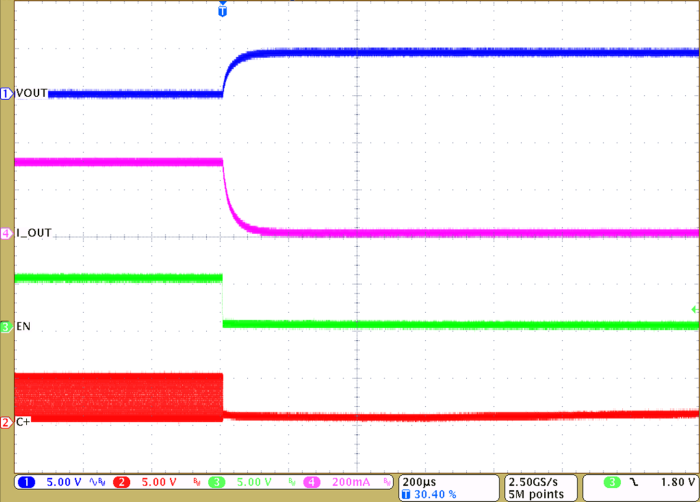700x502 pixels.
Task: Select the channel 2 badge in bottom readout
Action: [122, 482]
